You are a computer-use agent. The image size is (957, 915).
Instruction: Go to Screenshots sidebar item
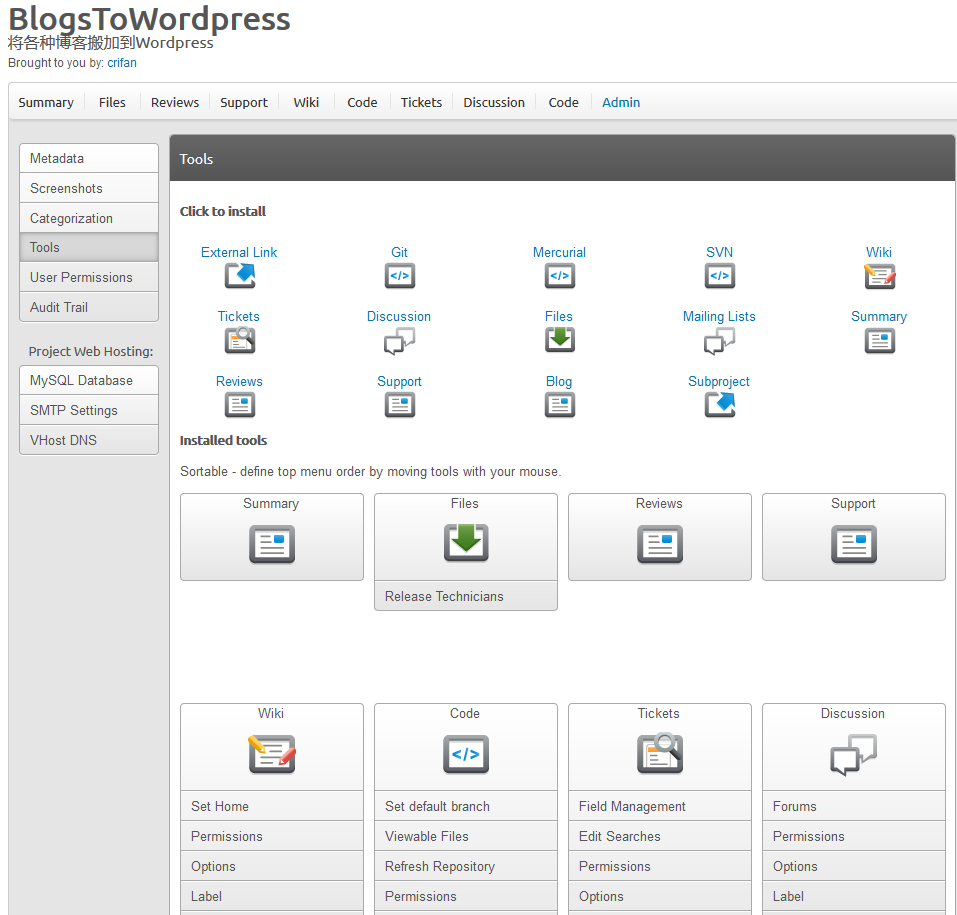(x=89, y=188)
